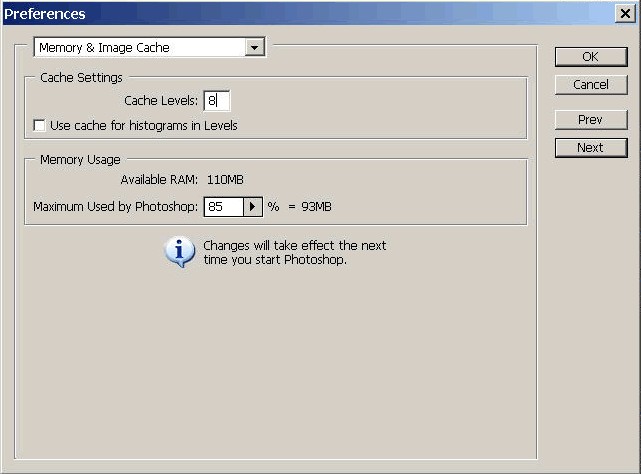Image resolution: width=641 pixels, height=474 pixels.
Task: Click the Memory Usage group label
Action: coord(80,159)
